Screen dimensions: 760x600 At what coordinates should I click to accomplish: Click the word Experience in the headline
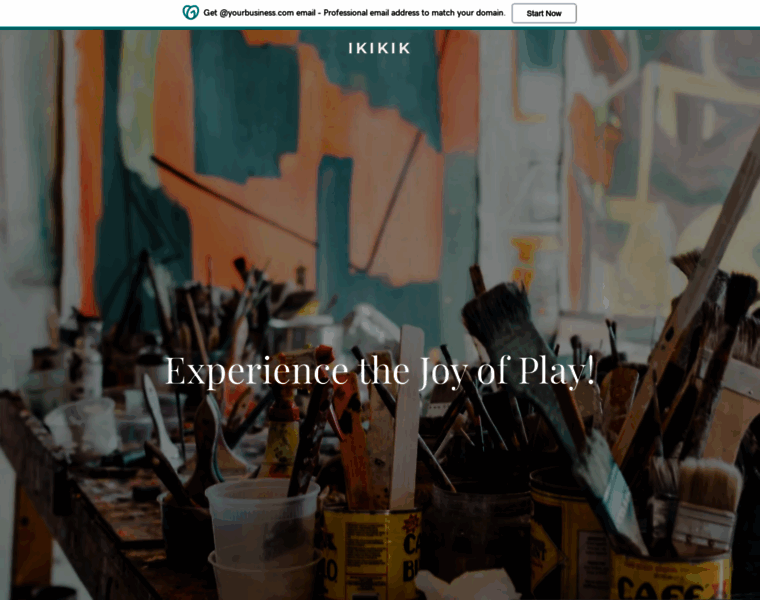(257, 371)
